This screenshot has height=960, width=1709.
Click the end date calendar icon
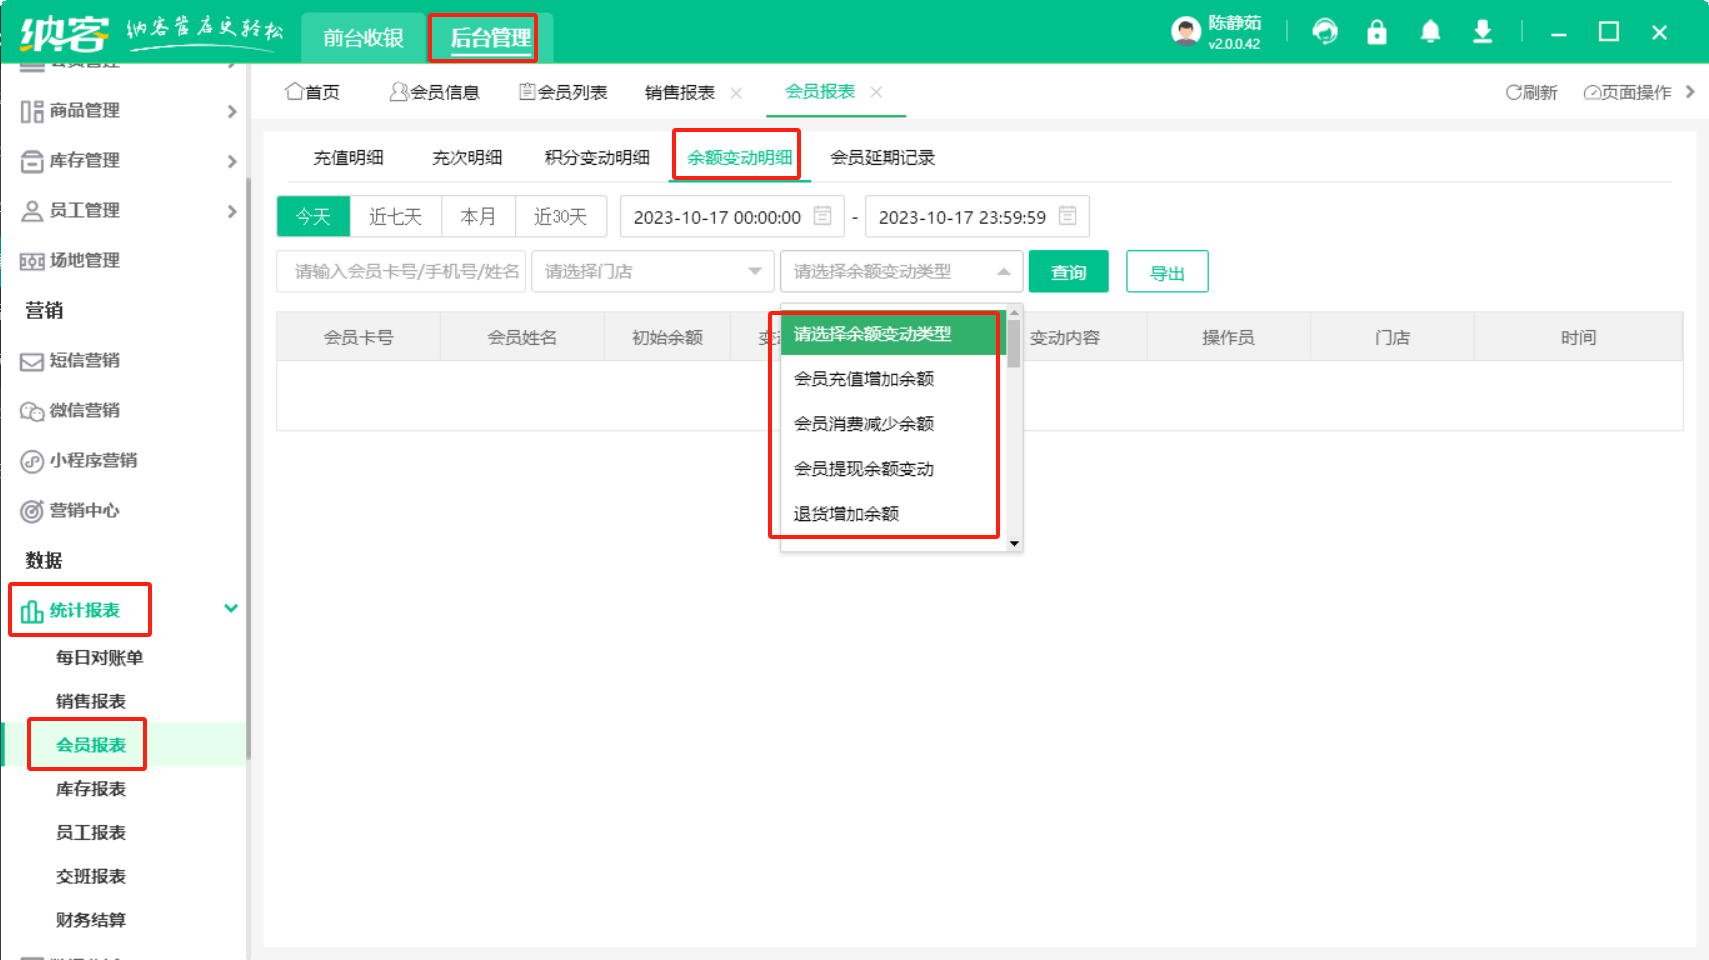coord(1067,216)
